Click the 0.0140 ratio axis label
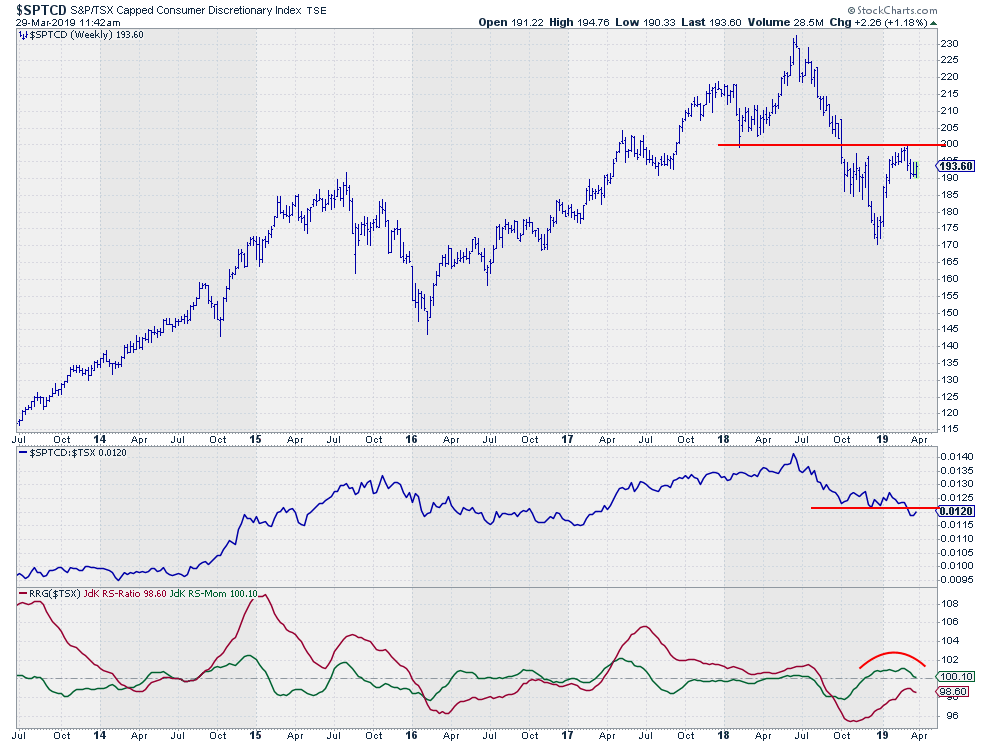 pyautogui.click(x=957, y=457)
